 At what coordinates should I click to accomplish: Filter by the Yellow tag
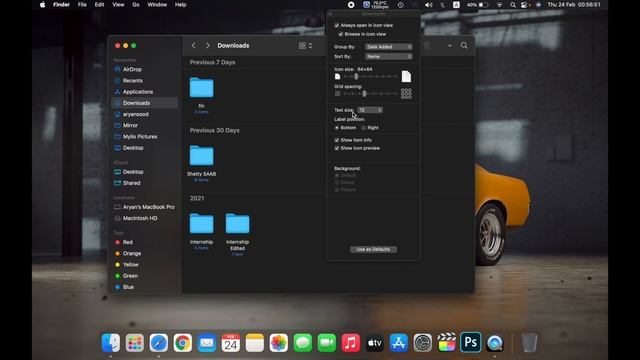(x=130, y=264)
